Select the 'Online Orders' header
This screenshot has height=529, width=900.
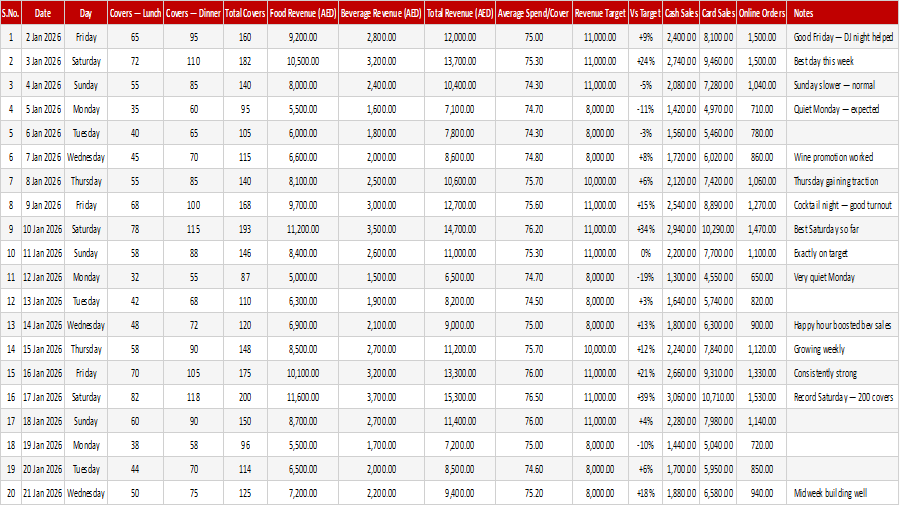[x=762, y=13]
